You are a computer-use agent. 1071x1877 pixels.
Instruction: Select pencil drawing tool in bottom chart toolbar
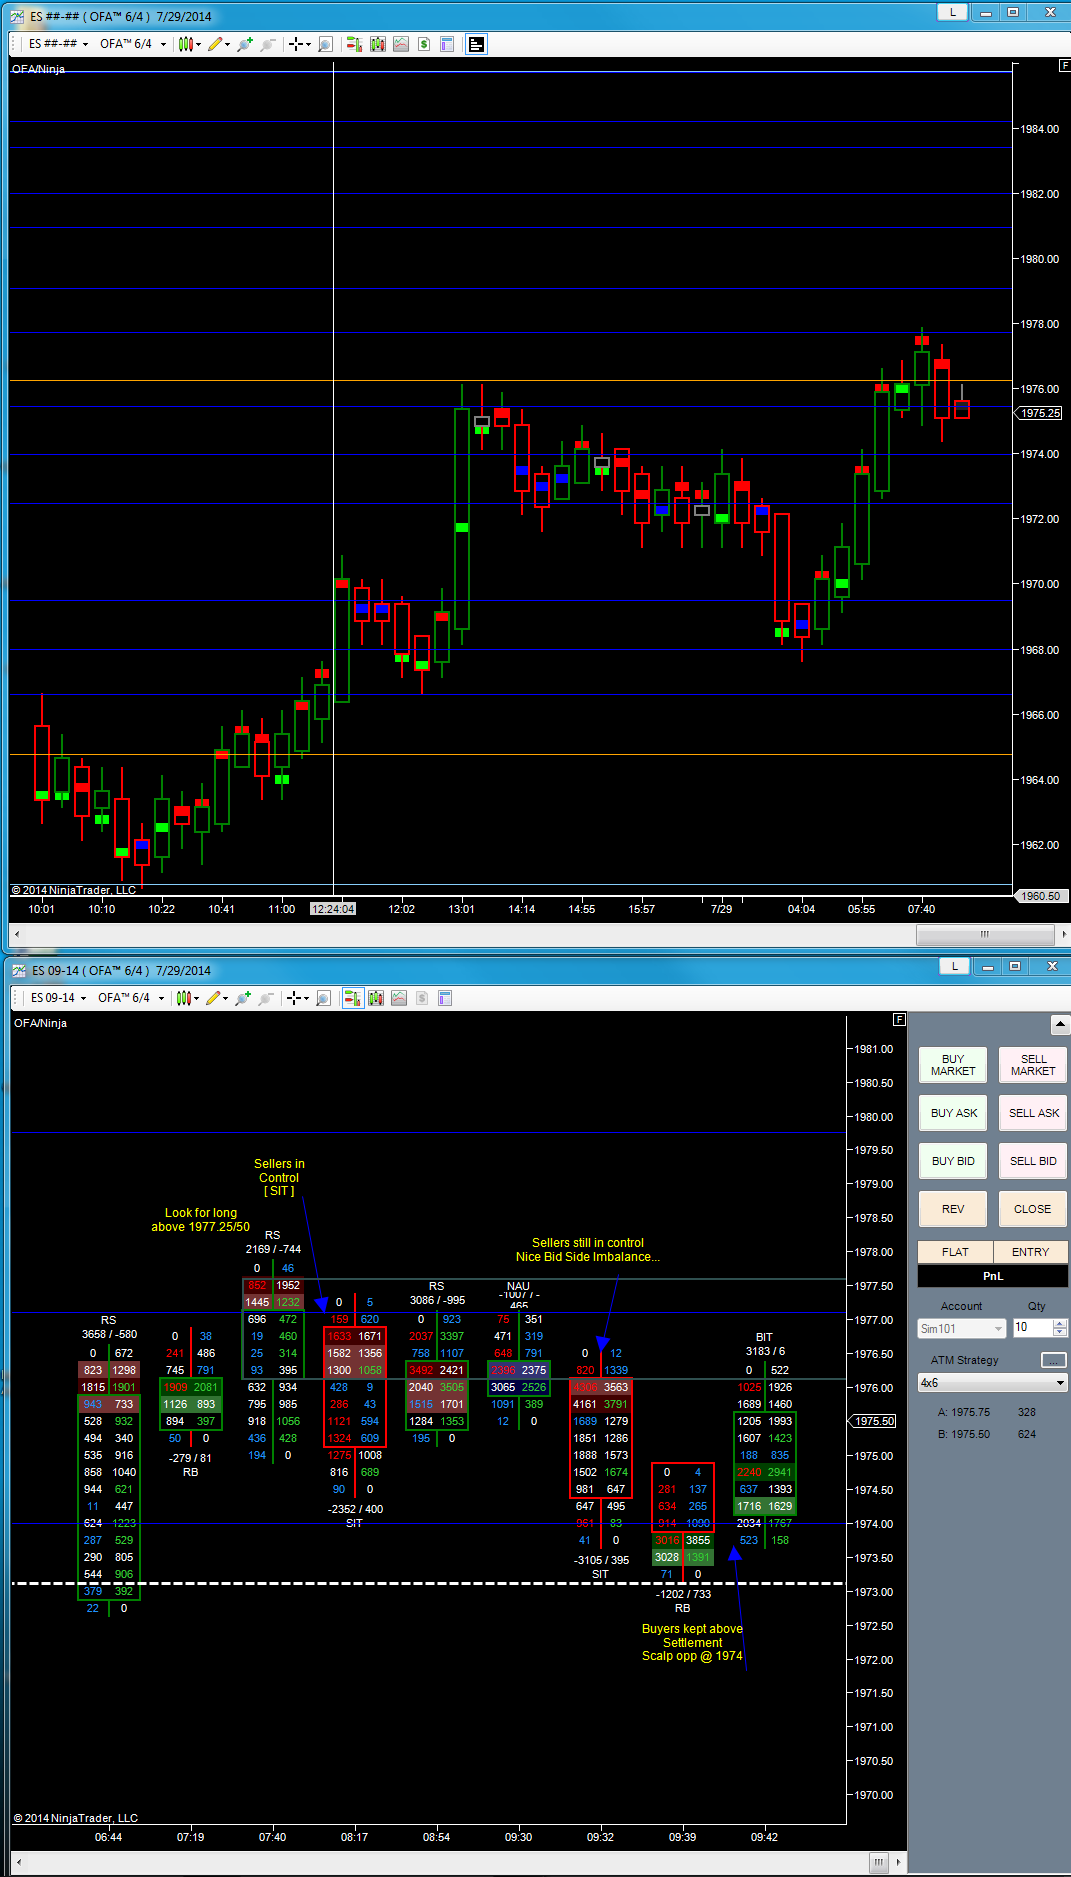pyautogui.click(x=213, y=998)
